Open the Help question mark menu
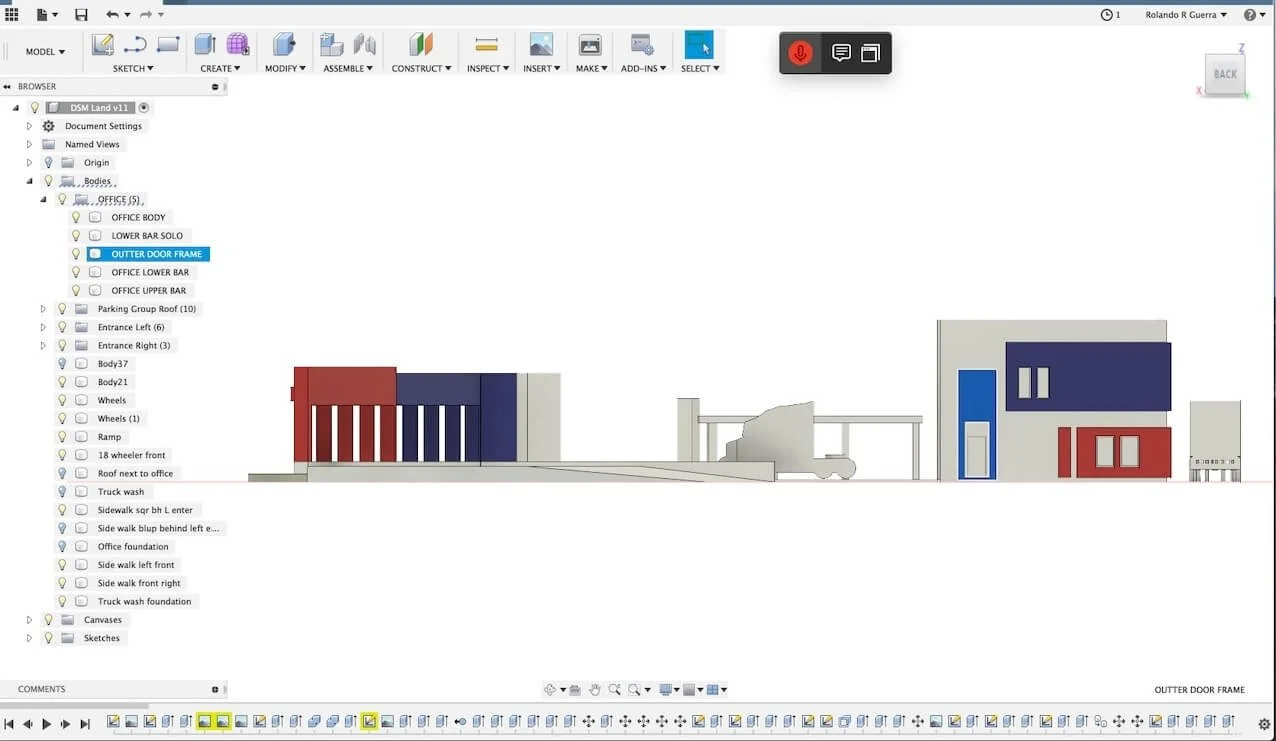The width and height of the screenshot is (1276, 741). point(1254,15)
